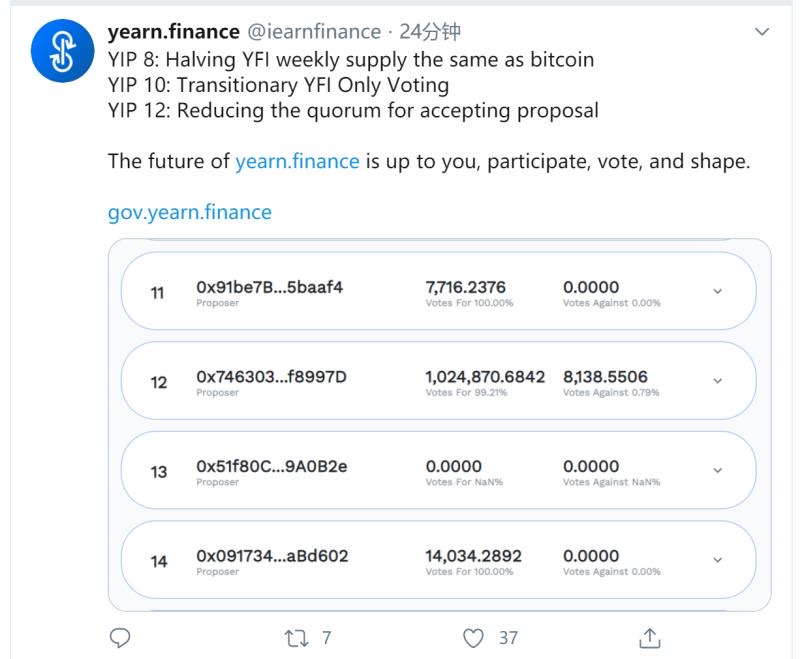
Task: Click the 24分钟 timestamp
Action: click(420, 31)
